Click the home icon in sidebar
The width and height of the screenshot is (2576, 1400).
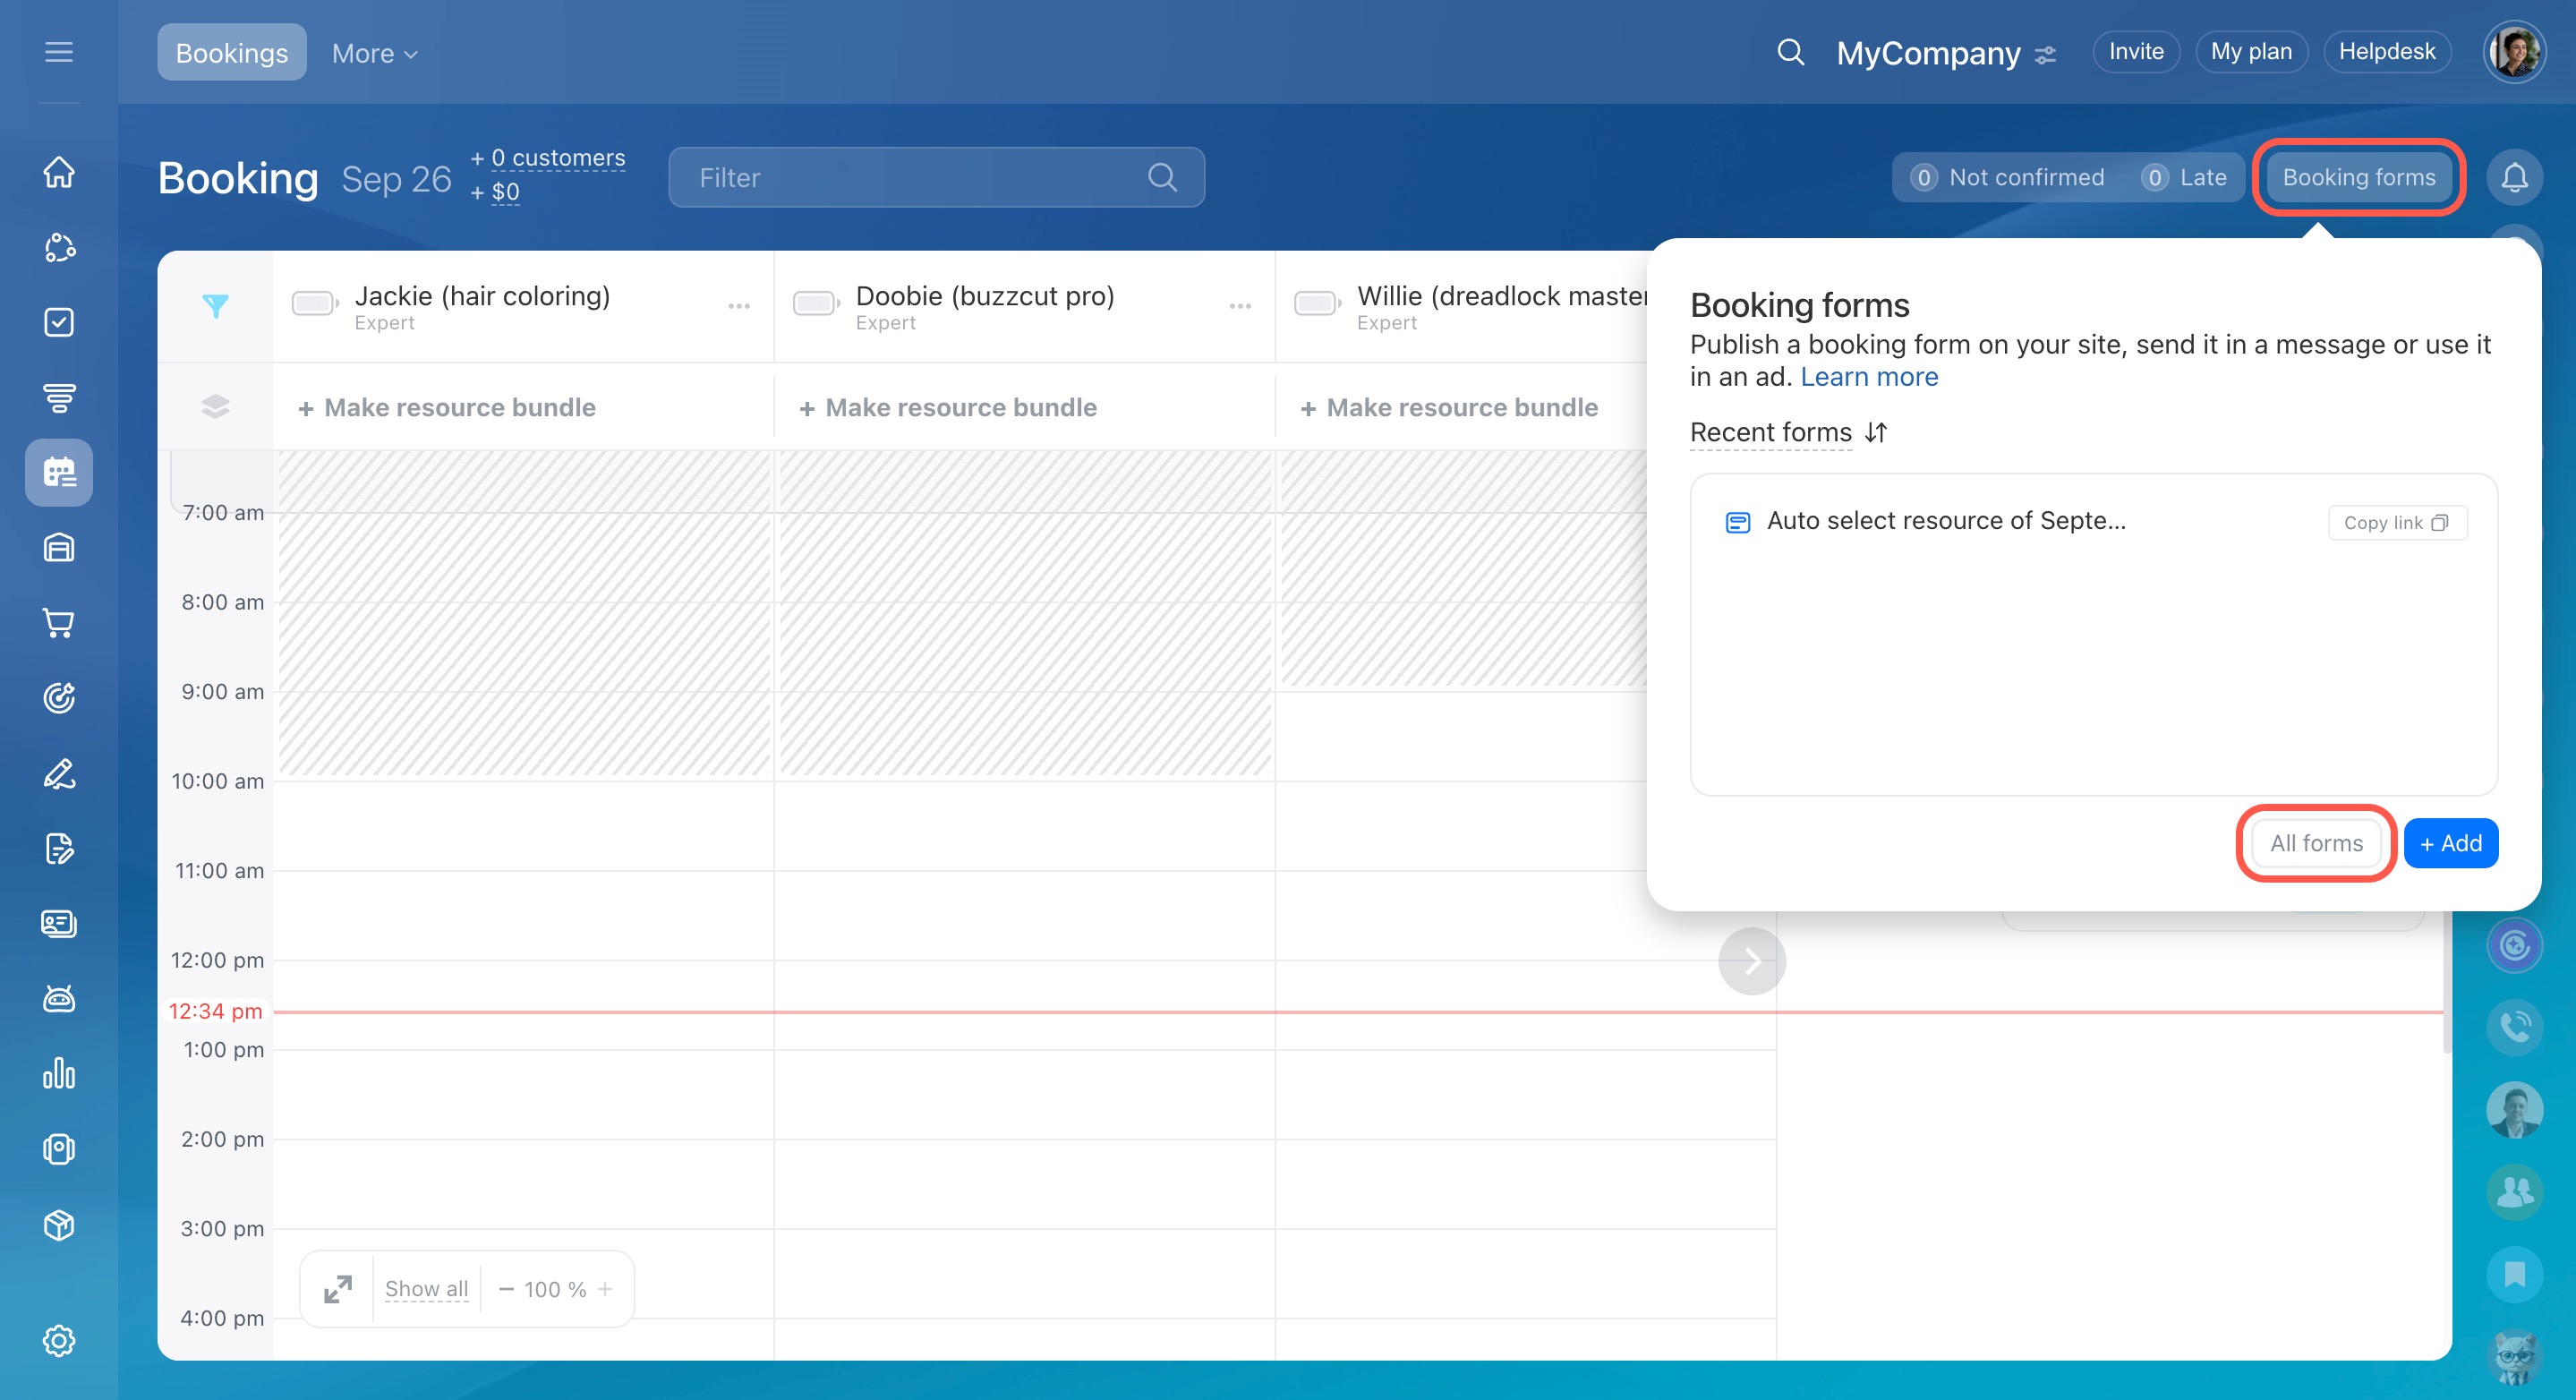59,172
